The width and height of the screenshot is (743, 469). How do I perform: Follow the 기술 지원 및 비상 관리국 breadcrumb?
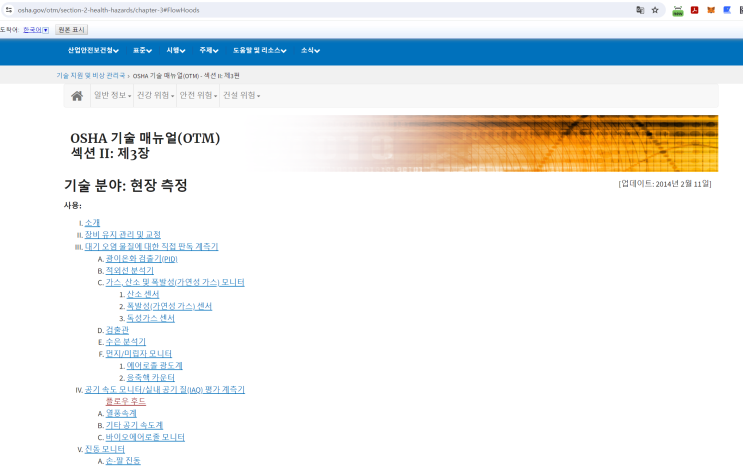[91, 76]
